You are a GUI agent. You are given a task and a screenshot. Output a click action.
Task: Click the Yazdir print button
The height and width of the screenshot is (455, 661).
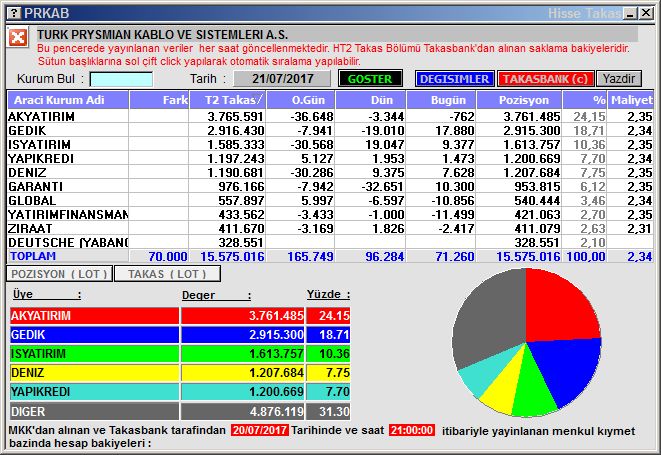(x=618, y=79)
